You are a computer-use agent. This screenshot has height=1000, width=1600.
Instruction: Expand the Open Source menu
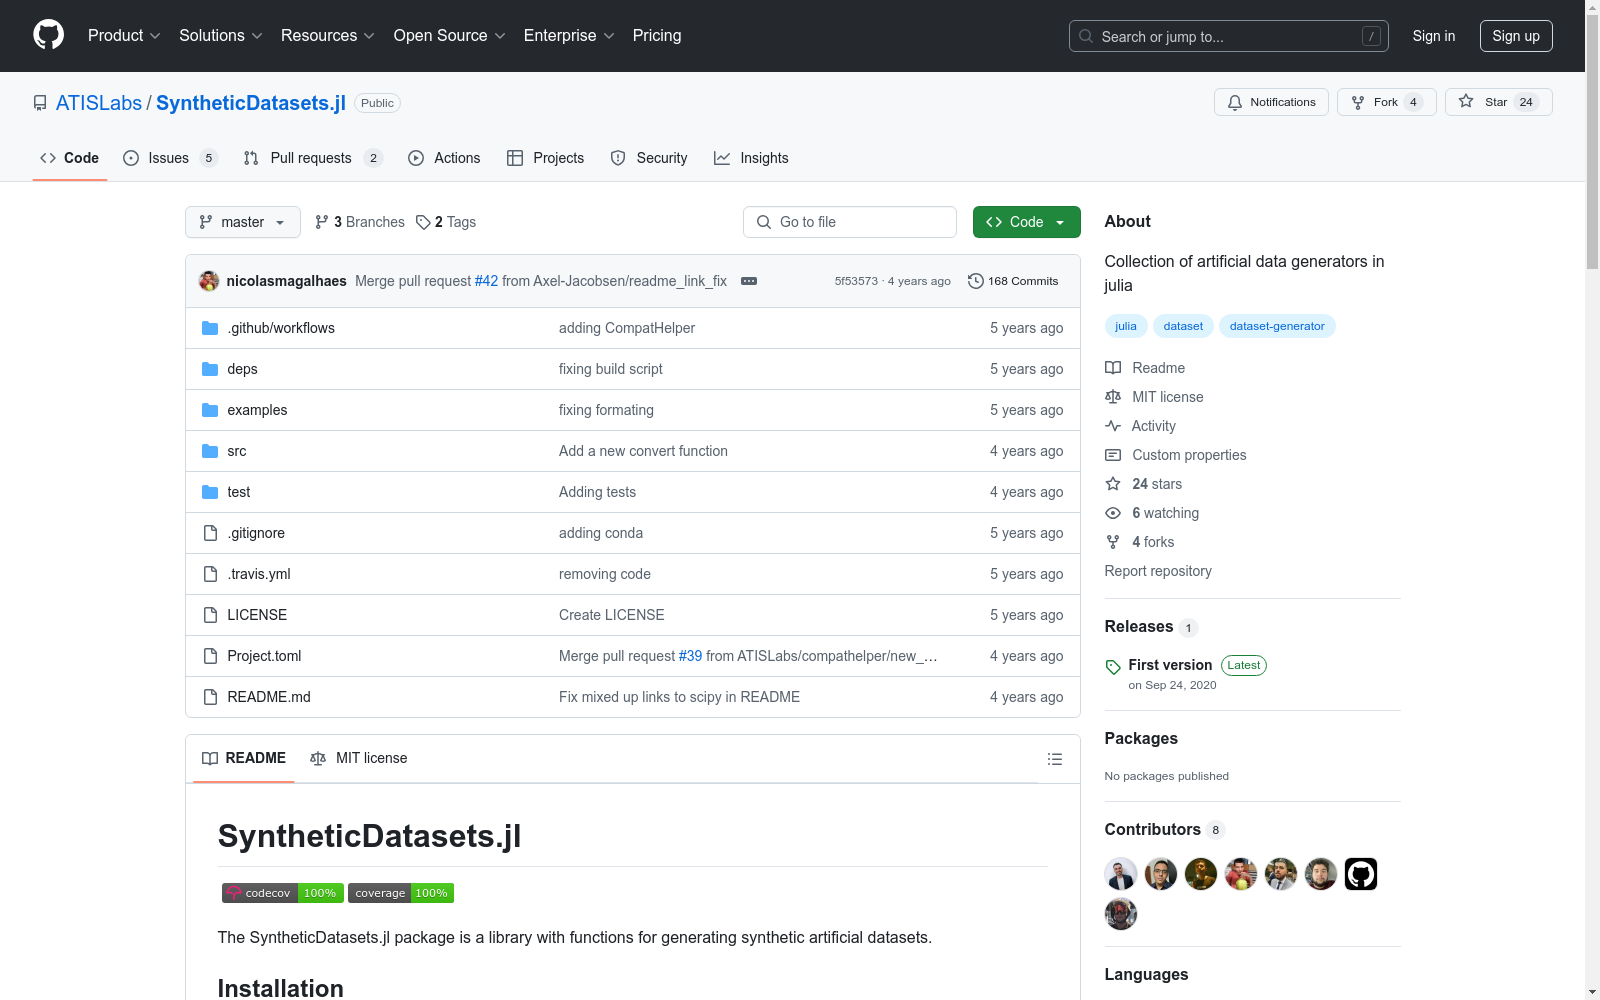(x=450, y=36)
